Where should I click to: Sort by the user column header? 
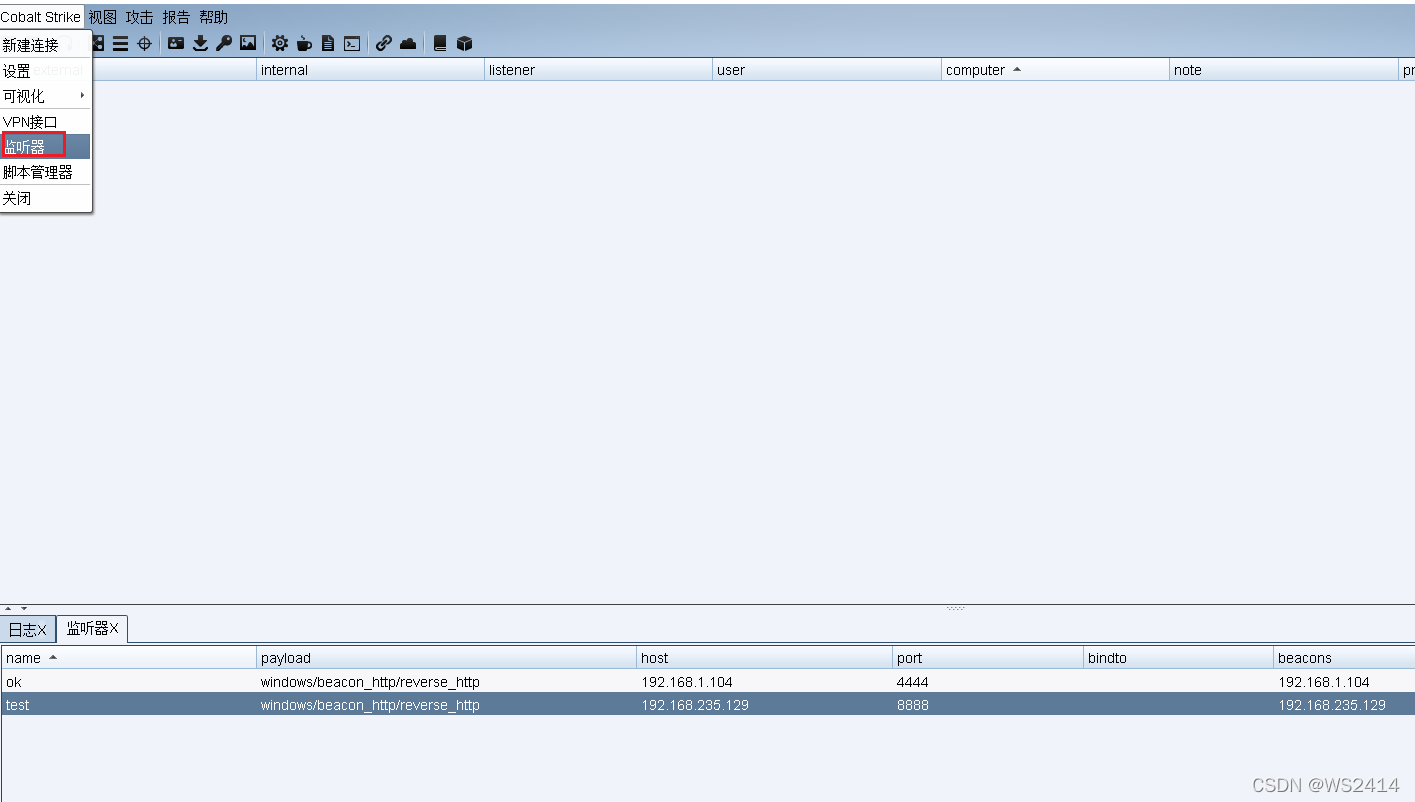click(827, 70)
